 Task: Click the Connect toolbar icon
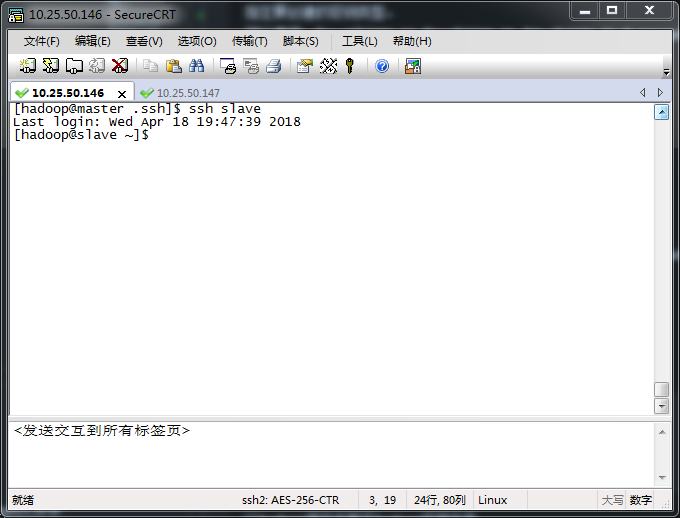(x=28, y=66)
